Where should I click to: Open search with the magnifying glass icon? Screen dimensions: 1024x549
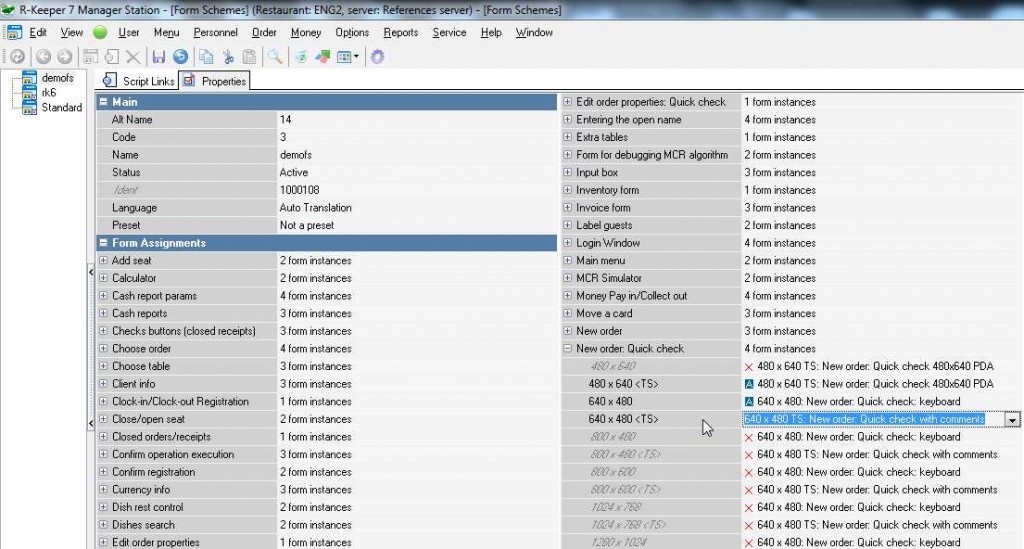click(274, 57)
